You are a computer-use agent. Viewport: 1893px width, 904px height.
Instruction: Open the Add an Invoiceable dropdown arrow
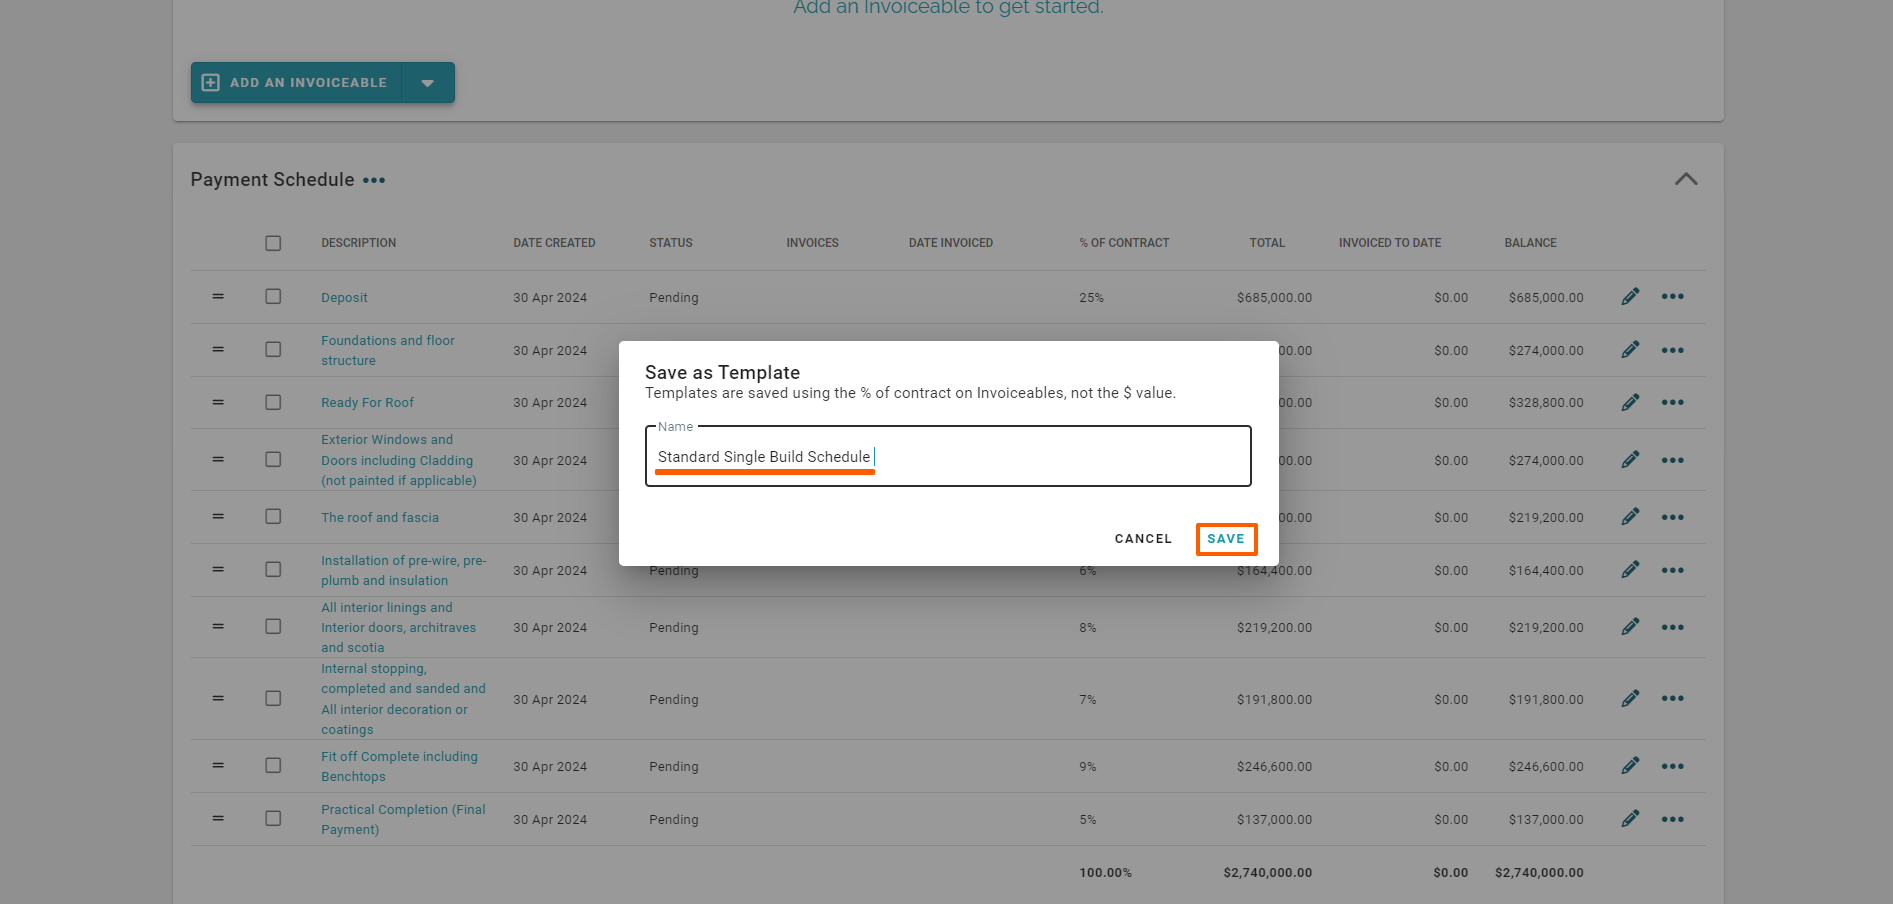(428, 83)
